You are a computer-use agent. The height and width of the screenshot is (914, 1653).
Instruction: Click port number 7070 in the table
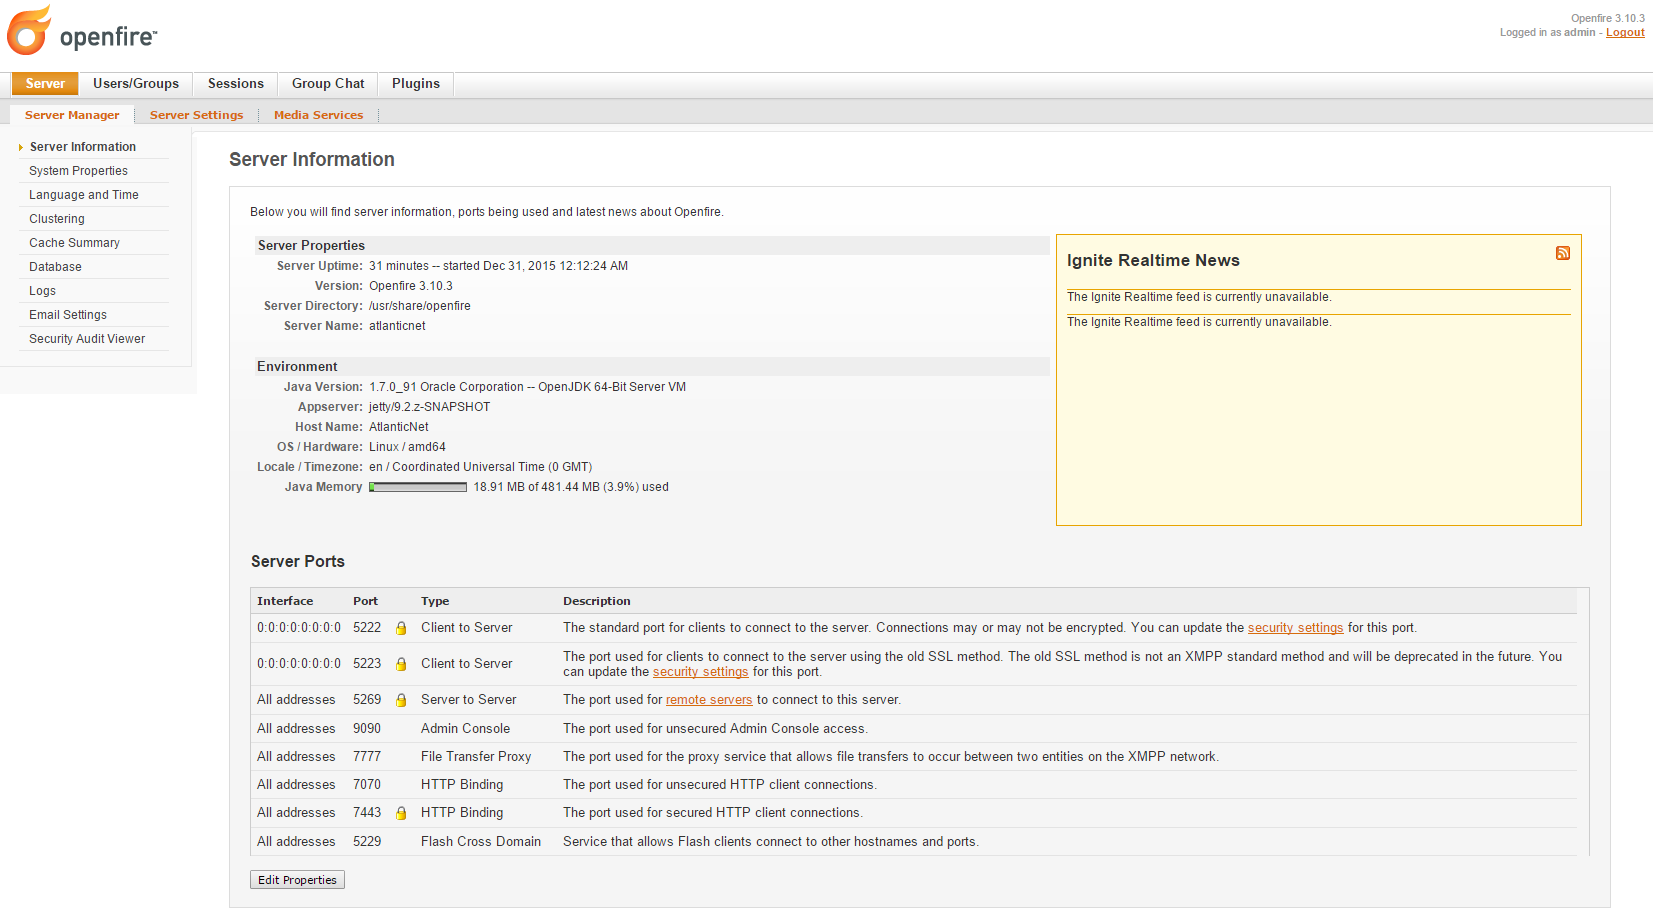click(x=367, y=785)
